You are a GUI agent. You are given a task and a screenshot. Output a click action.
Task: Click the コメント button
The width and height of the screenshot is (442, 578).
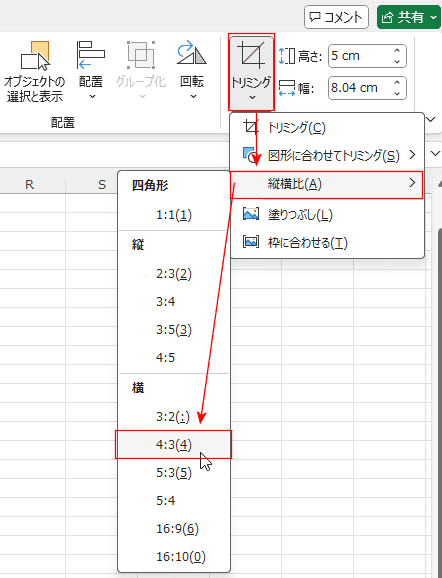click(x=336, y=17)
